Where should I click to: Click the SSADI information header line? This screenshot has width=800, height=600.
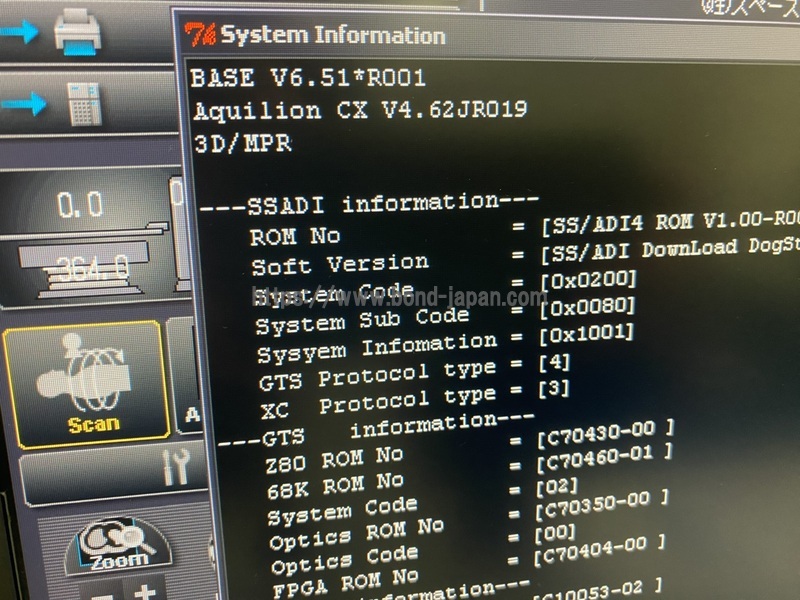click(370, 204)
